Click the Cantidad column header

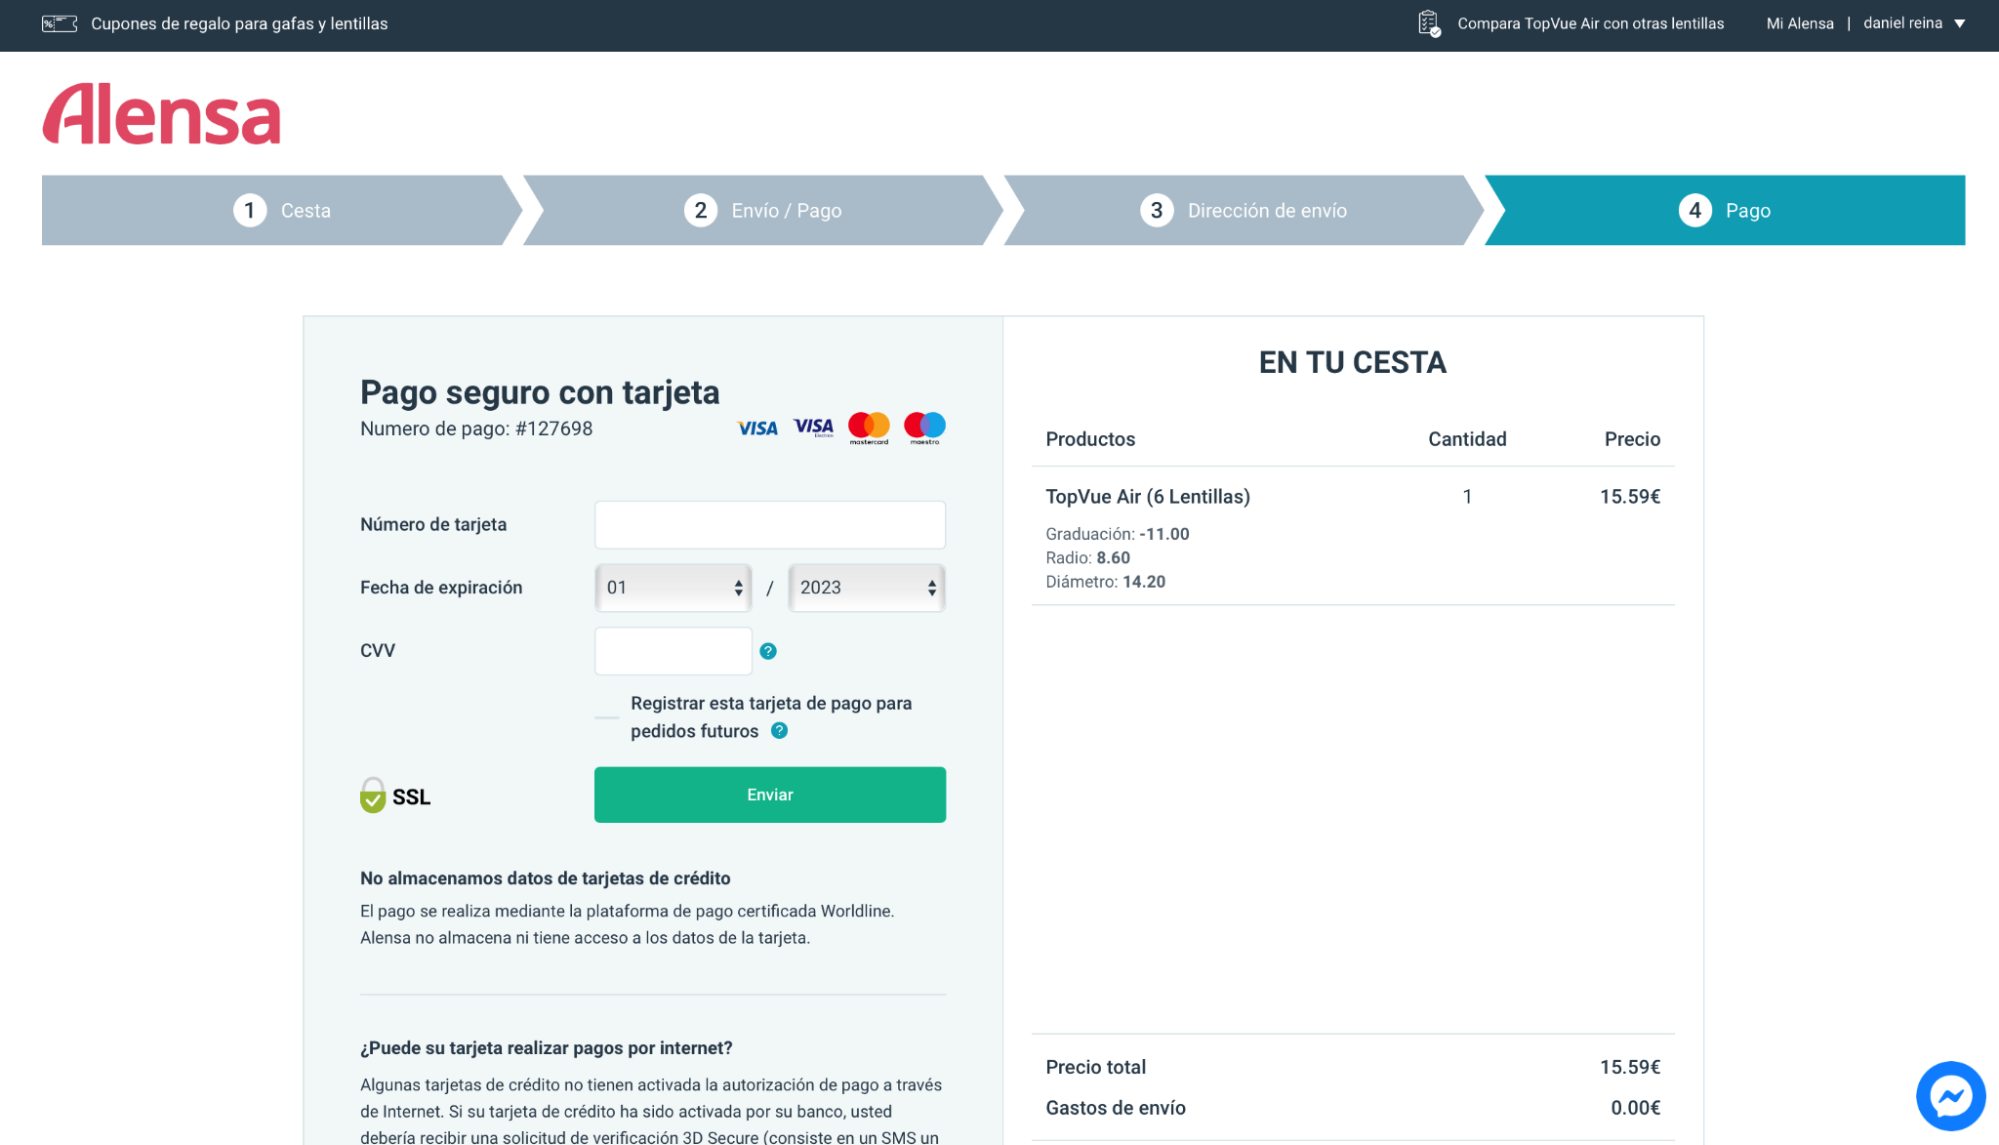click(1467, 439)
